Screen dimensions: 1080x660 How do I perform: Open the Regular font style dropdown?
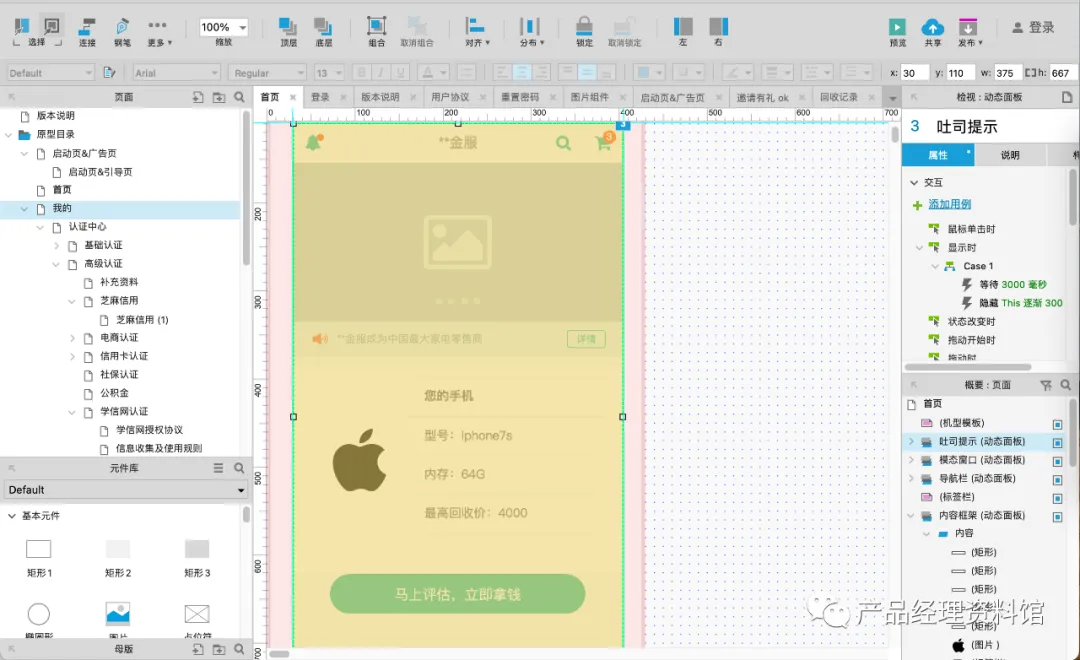(x=267, y=72)
